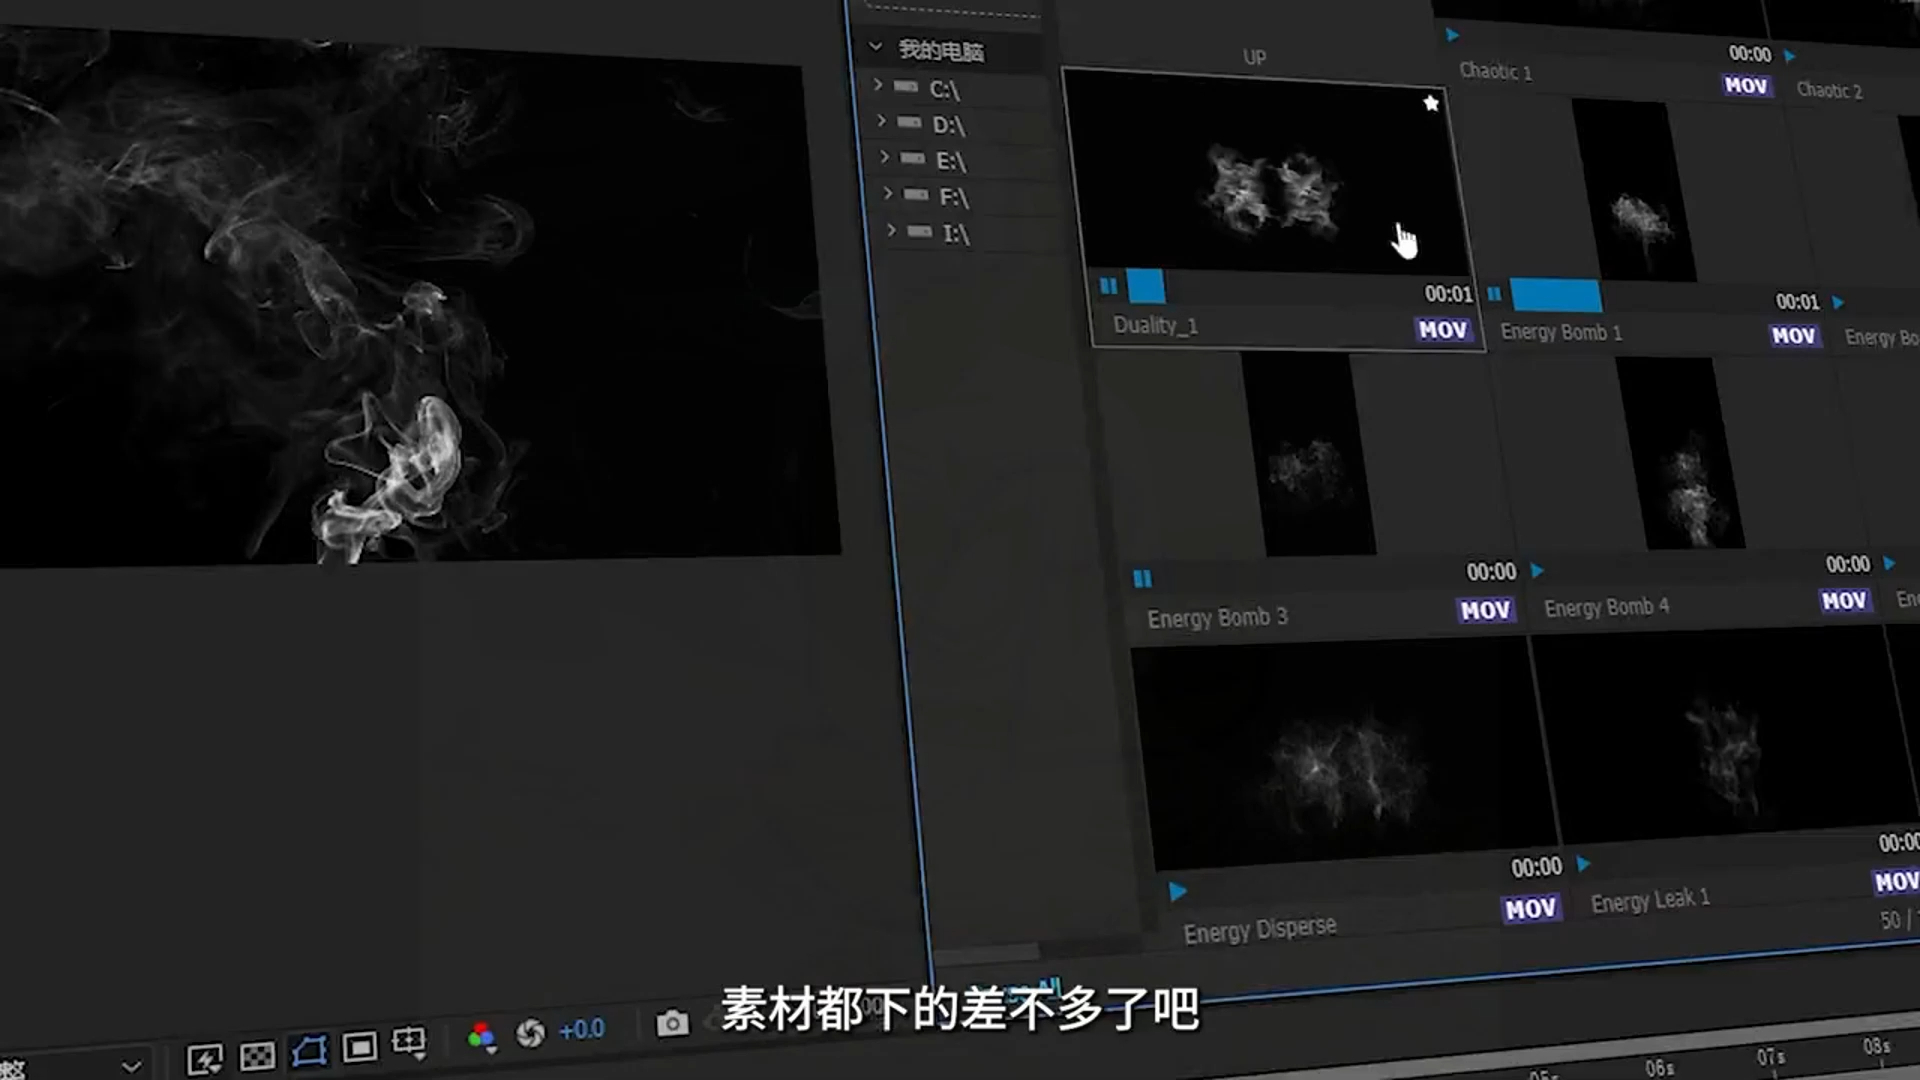Click the exposure aperture icon
The height and width of the screenshot is (1080, 1920).
point(530,1029)
